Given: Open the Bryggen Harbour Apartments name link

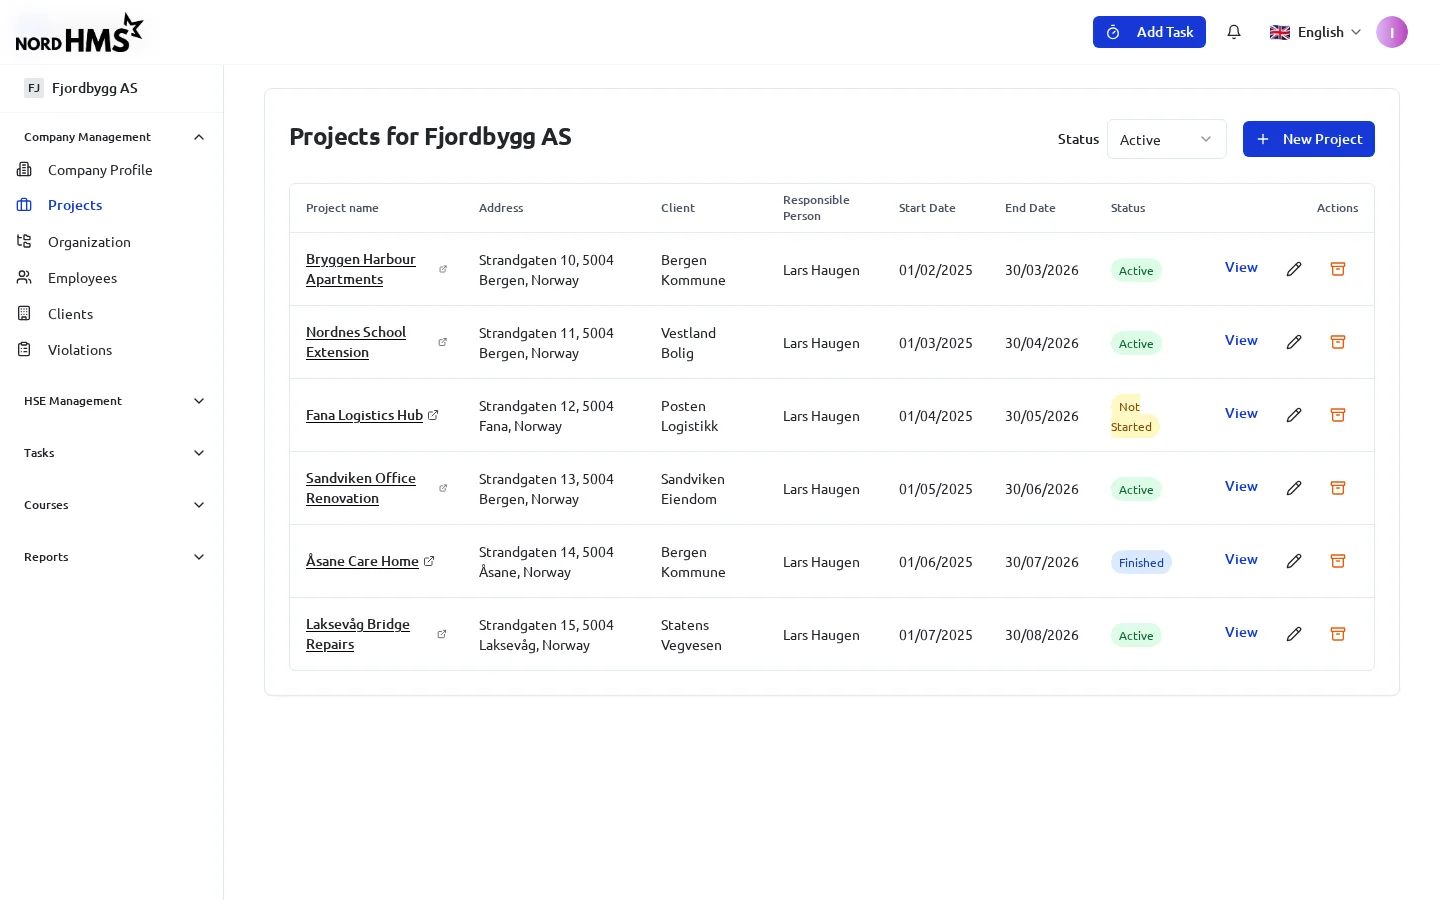Looking at the screenshot, I should [x=361, y=269].
